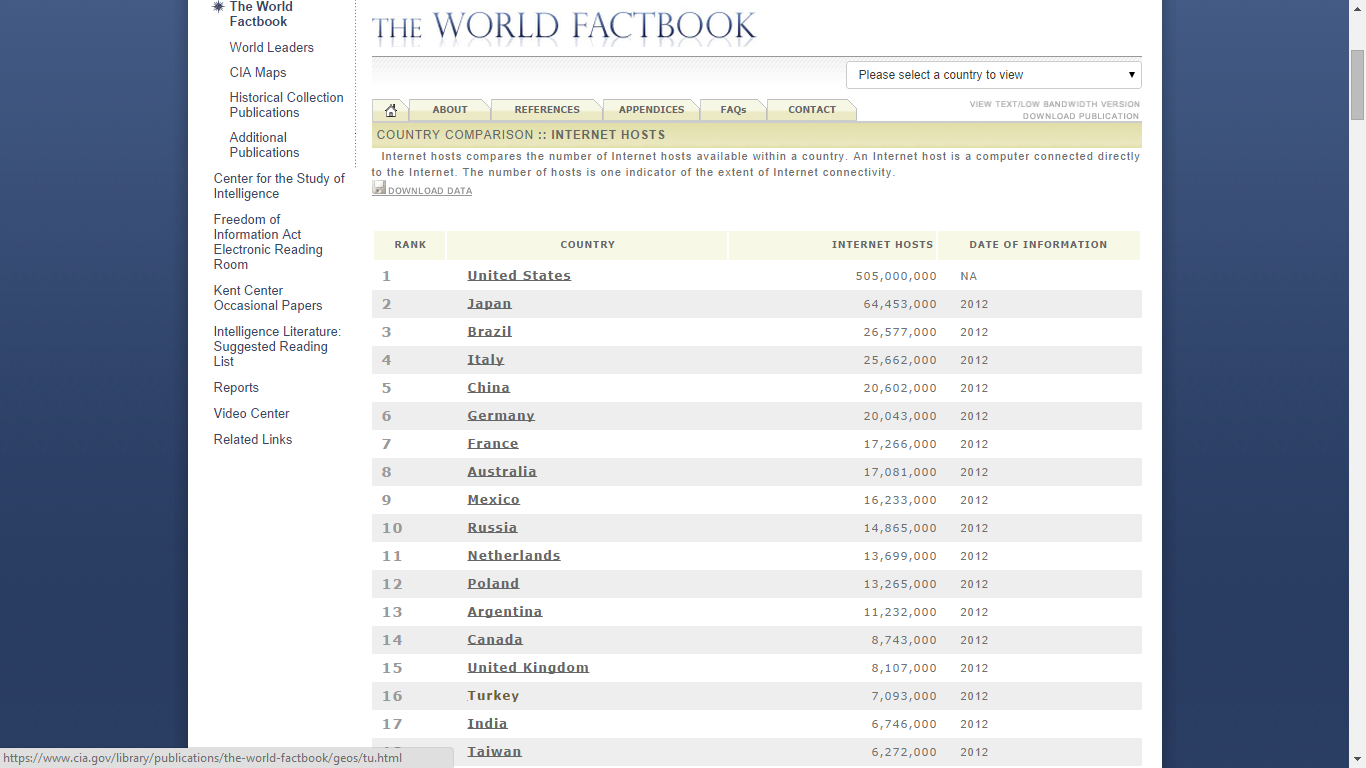Open the home icon tab
The height and width of the screenshot is (768, 1366).
pos(390,110)
